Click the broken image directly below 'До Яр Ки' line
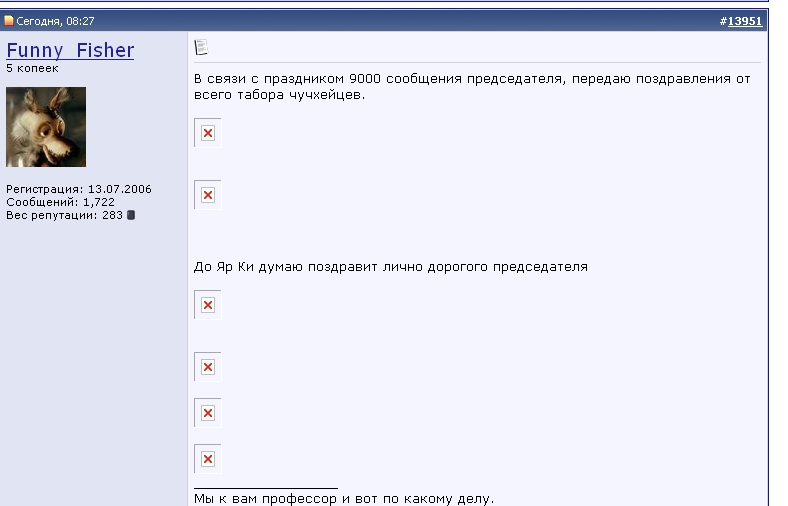The width and height of the screenshot is (788, 506). (x=208, y=305)
